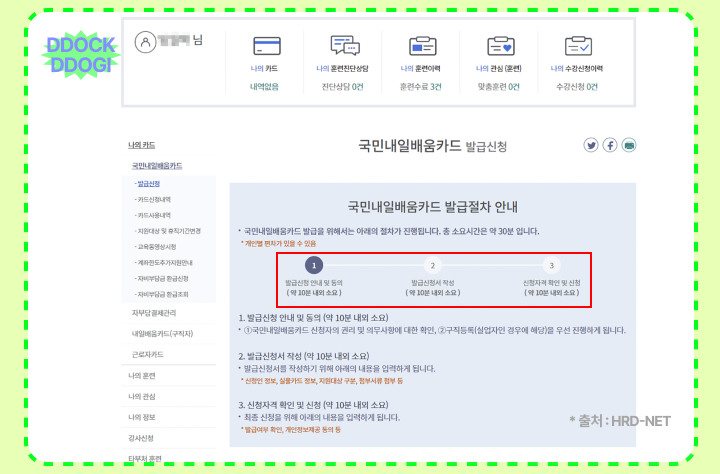The image size is (720, 474).
Task: Click the 국민내일배움카드 발급절차 안내 heading
Action: [x=433, y=207]
